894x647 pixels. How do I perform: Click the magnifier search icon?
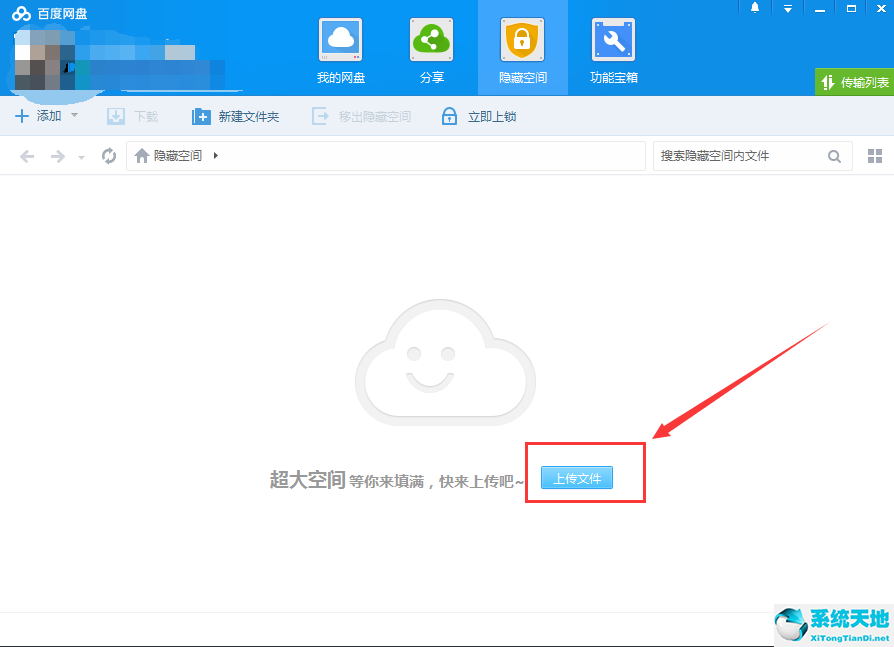click(834, 156)
